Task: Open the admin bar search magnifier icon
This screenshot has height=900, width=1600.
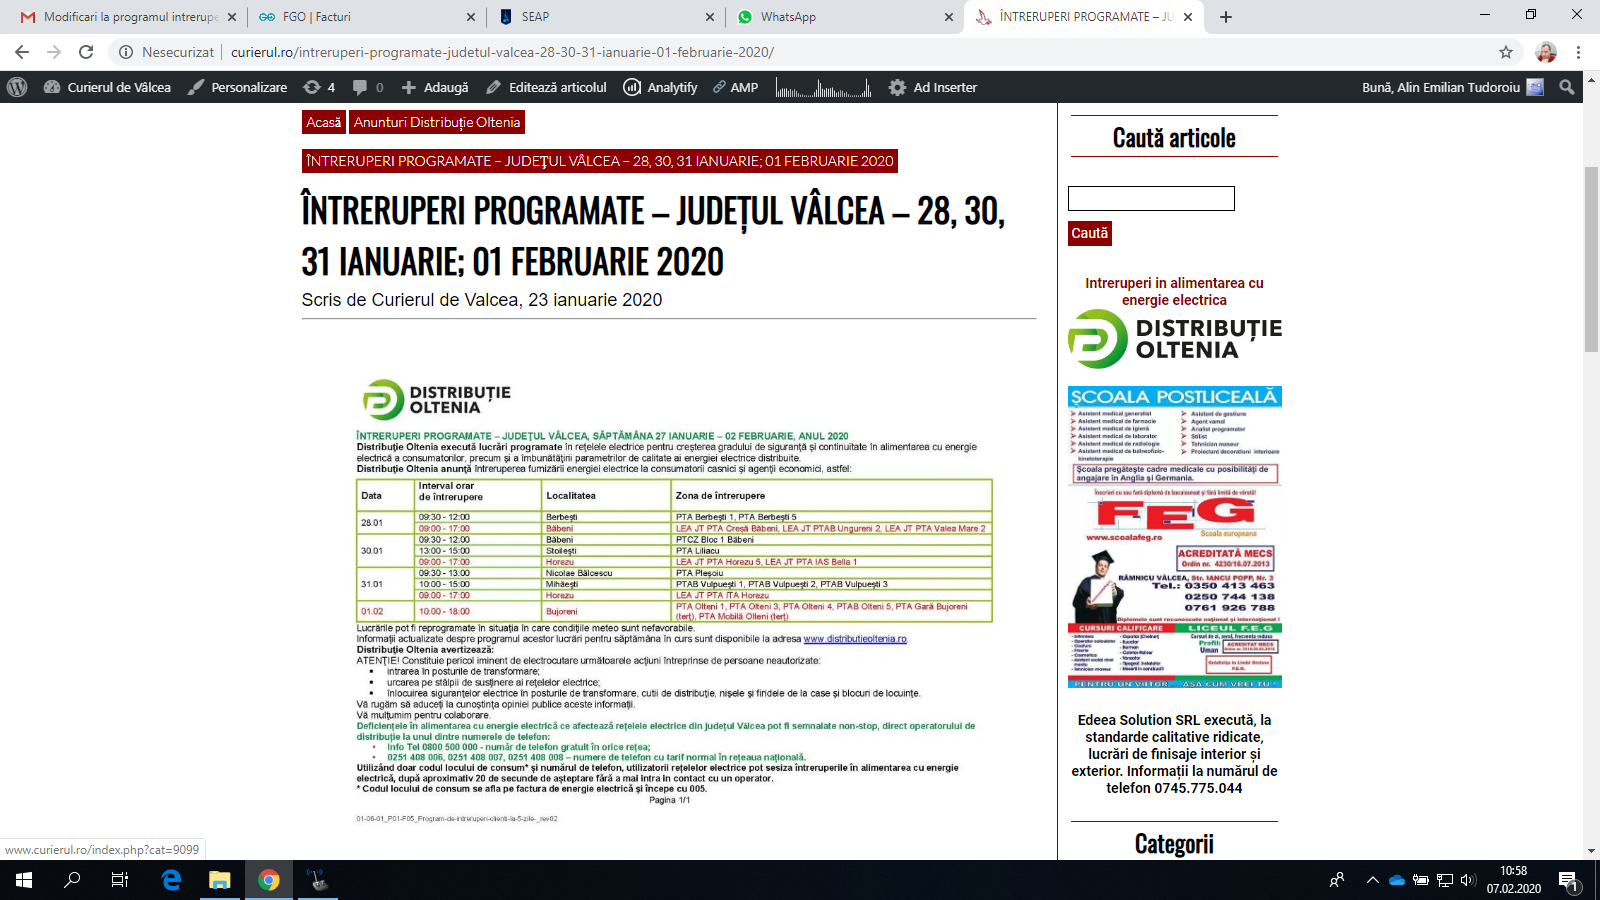Action: pos(1567,87)
